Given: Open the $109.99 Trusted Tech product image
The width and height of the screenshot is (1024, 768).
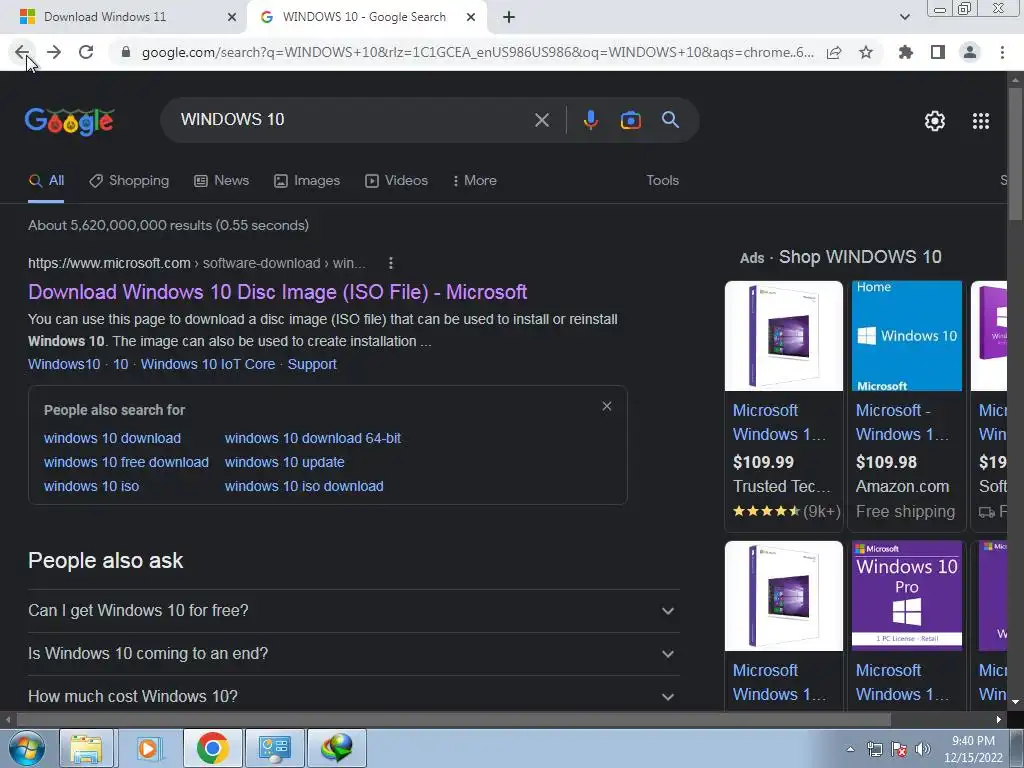Looking at the screenshot, I should coord(784,336).
